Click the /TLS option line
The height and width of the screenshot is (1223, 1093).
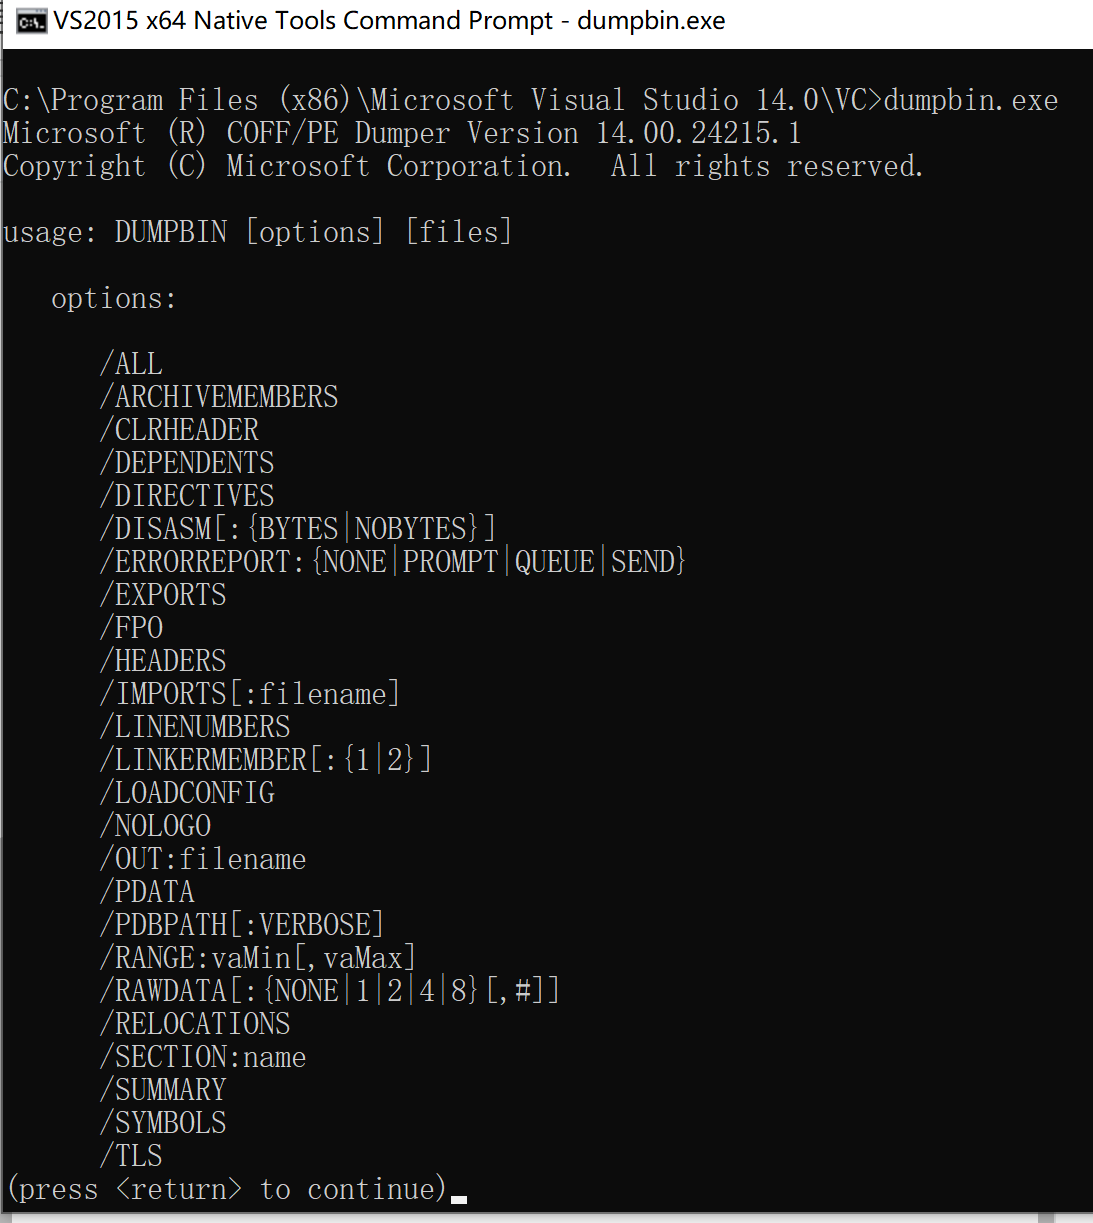[x=130, y=1155]
